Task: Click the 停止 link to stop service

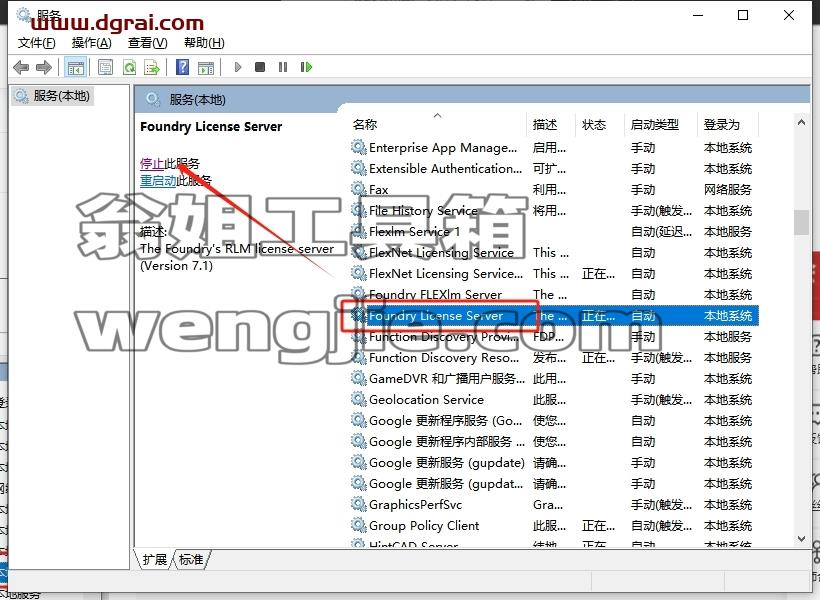Action: click(152, 164)
